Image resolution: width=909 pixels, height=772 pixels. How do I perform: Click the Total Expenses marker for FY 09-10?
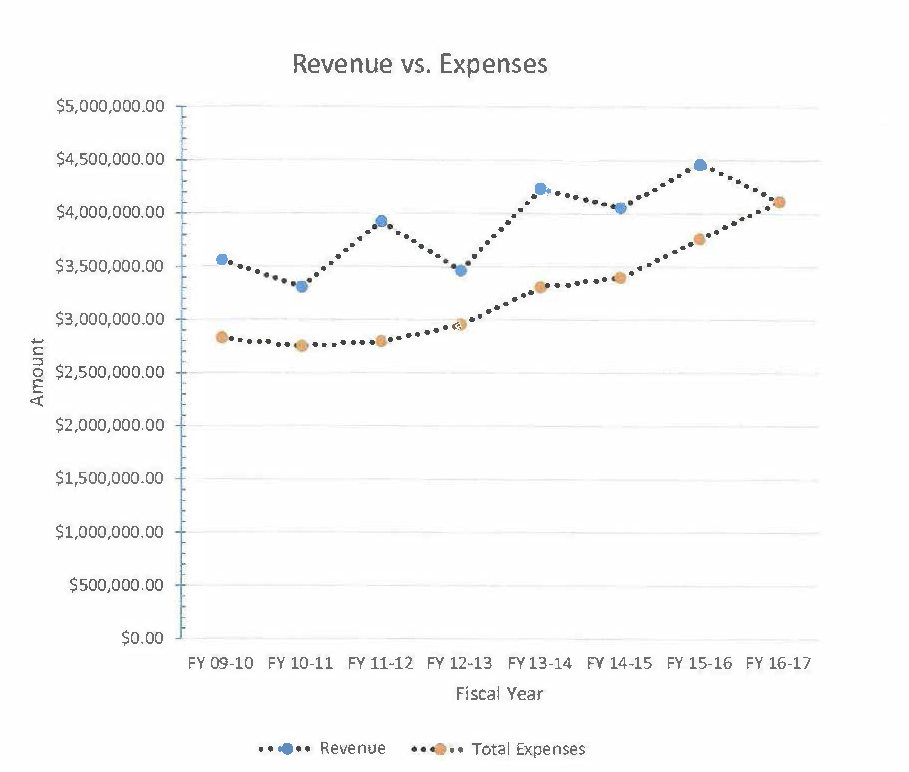[222, 337]
